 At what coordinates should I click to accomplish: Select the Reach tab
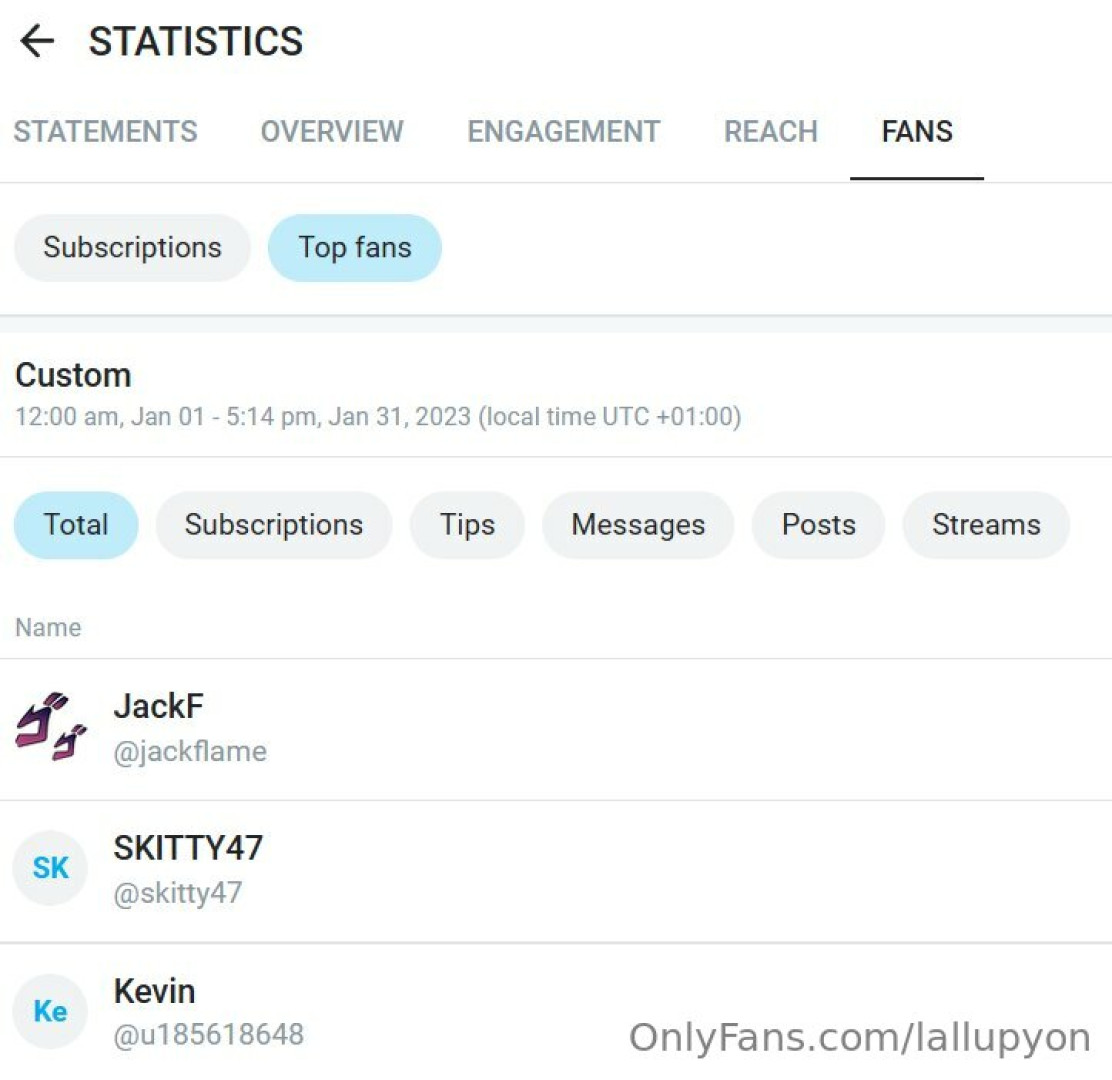[771, 132]
